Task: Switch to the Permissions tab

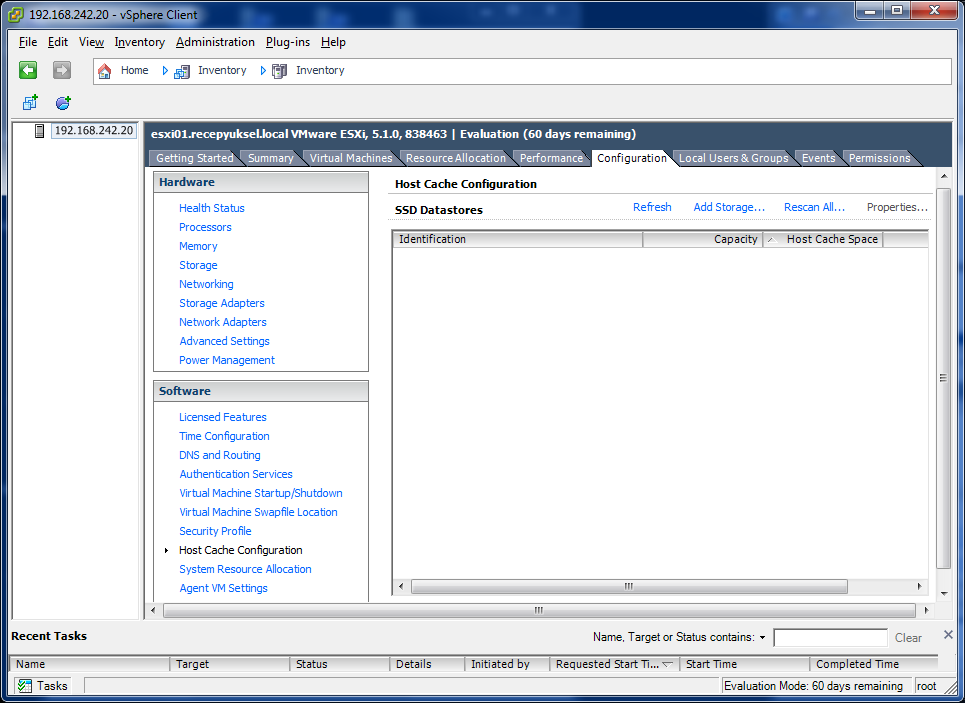Action: [879, 158]
